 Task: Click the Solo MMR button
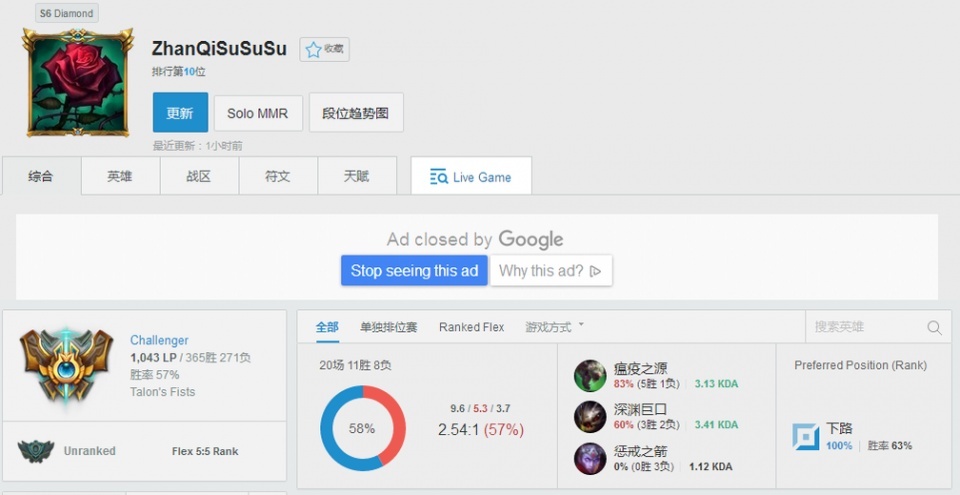pyautogui.click(x=257, y=113)
